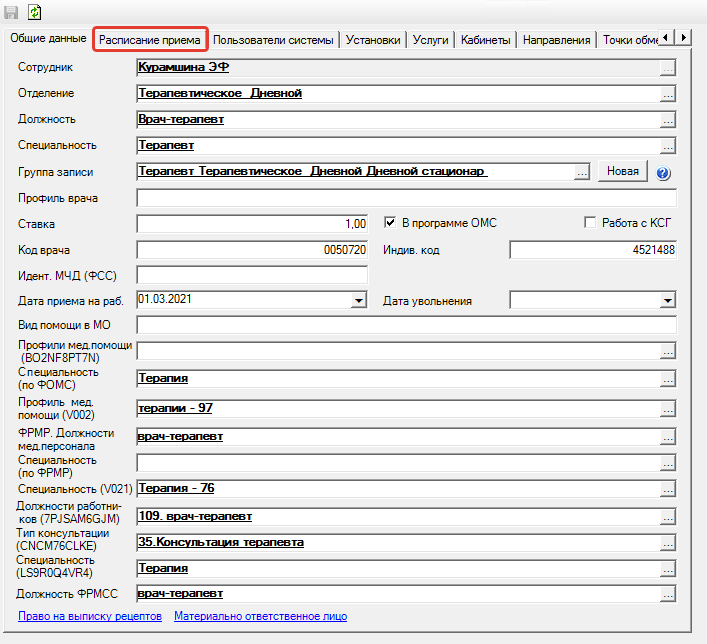Viewport: 707px width, 644px height.
Task: Click the Группа записи value text link
Action: tap(312, 171)
